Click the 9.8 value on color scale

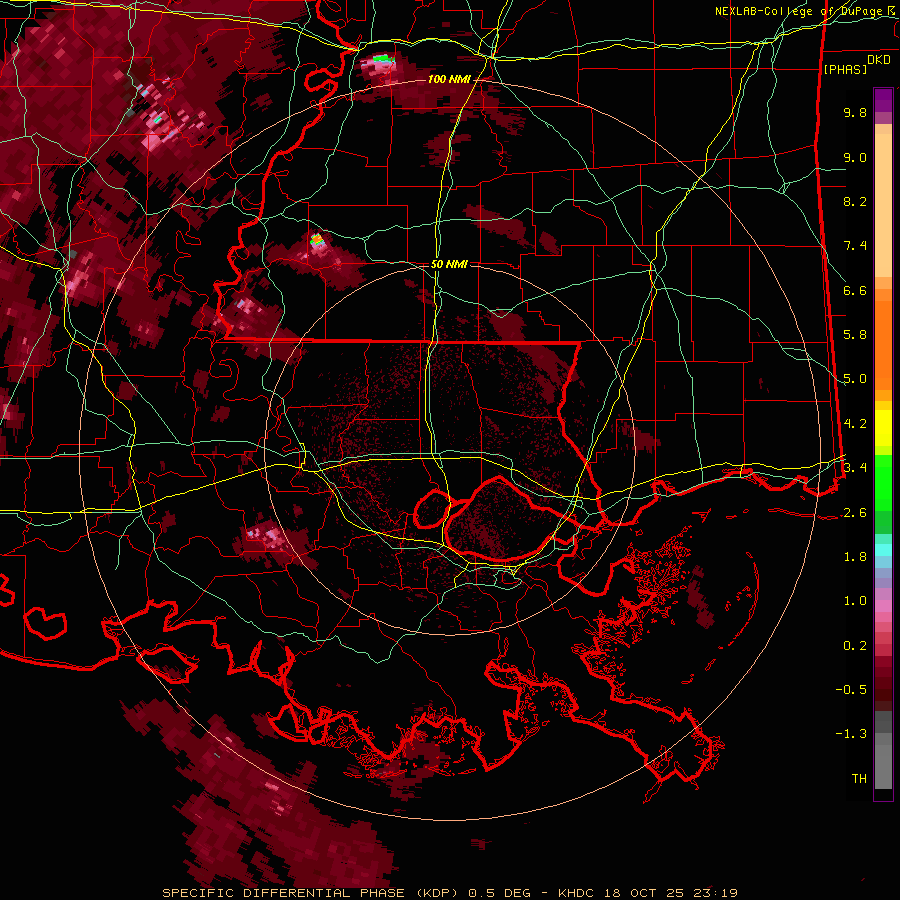[x=855, y=112]
